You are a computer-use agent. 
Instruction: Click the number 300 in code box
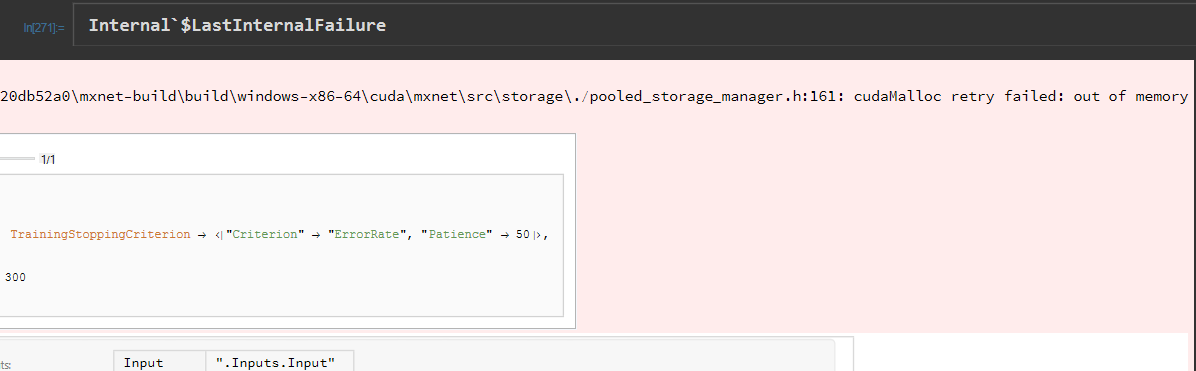pos(15,278)
